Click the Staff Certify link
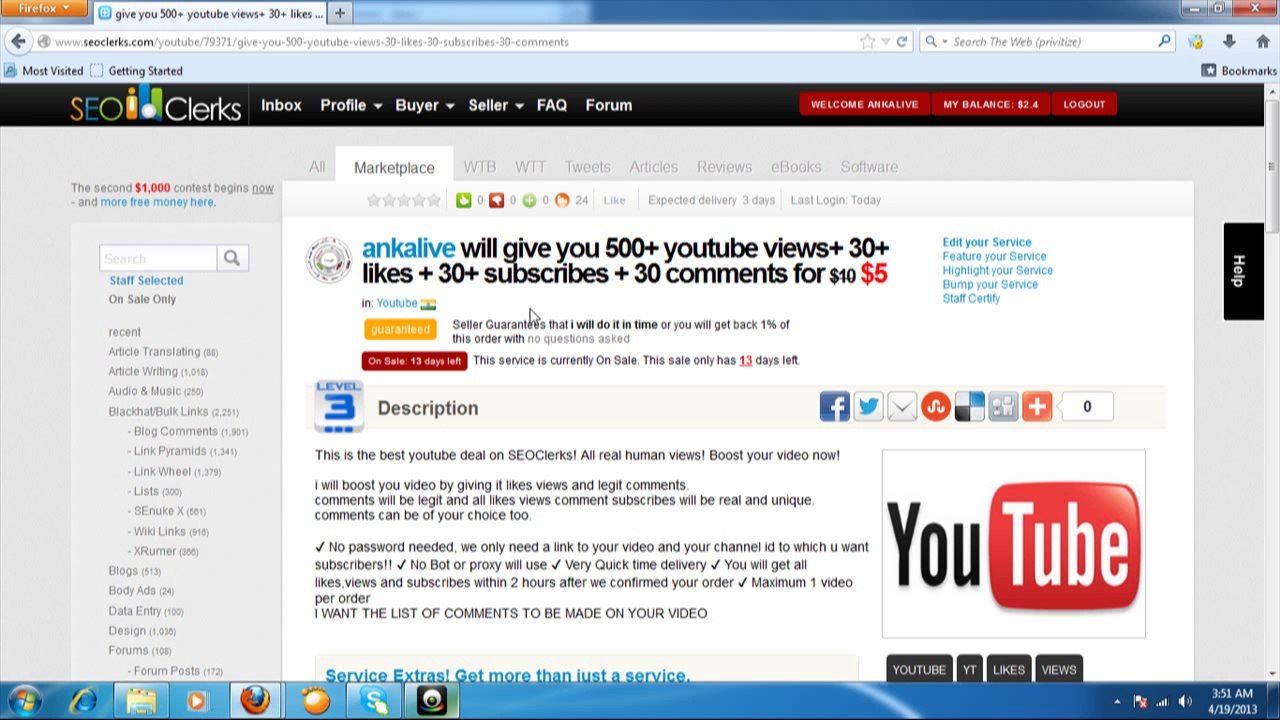This screenshot has width=1280, height=720. pos(971,298)
